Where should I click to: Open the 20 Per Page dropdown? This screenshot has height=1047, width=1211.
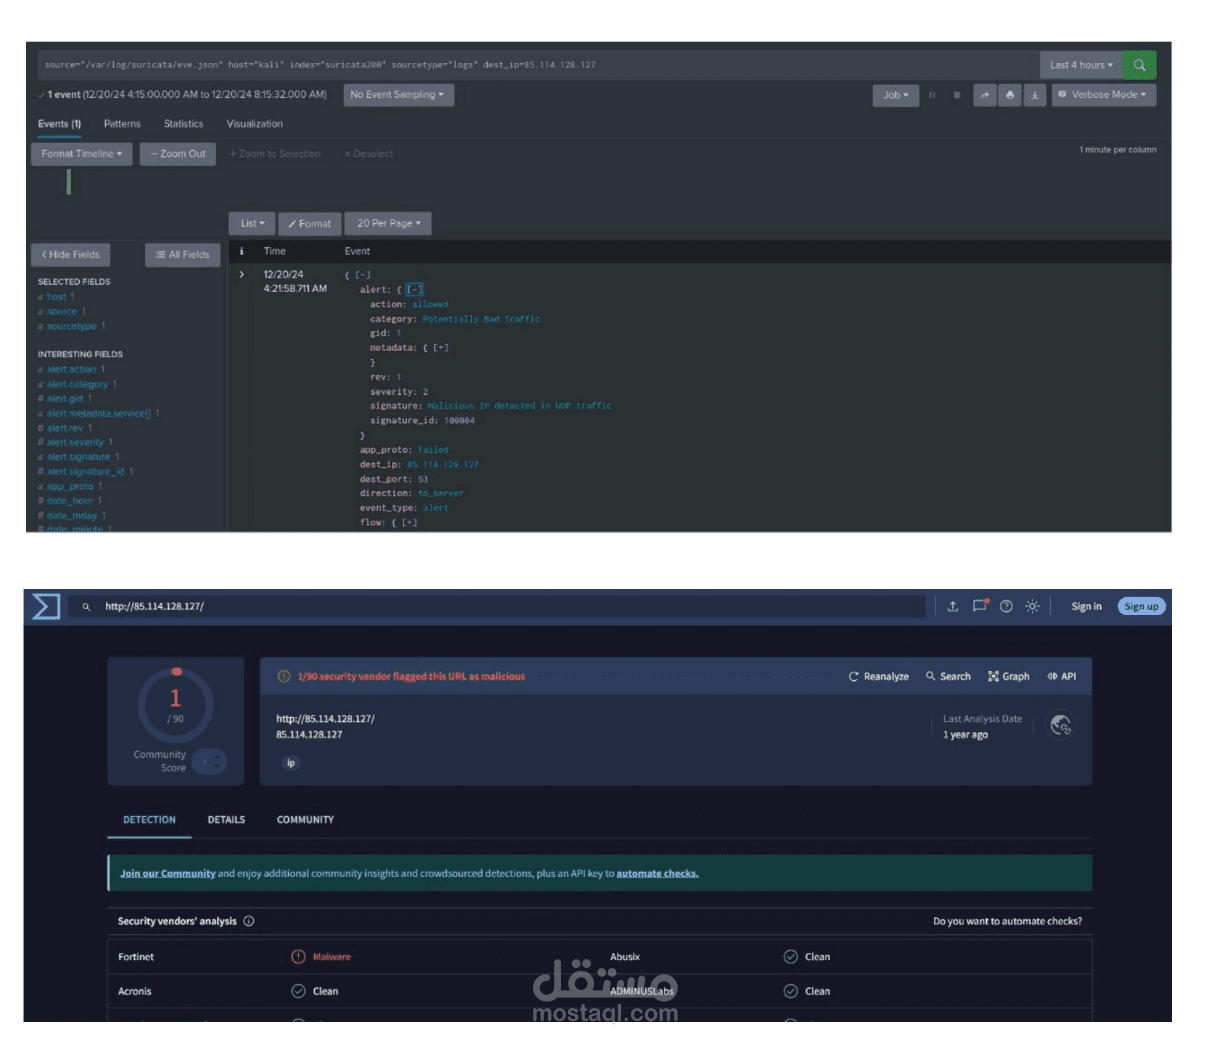(387, 223)
